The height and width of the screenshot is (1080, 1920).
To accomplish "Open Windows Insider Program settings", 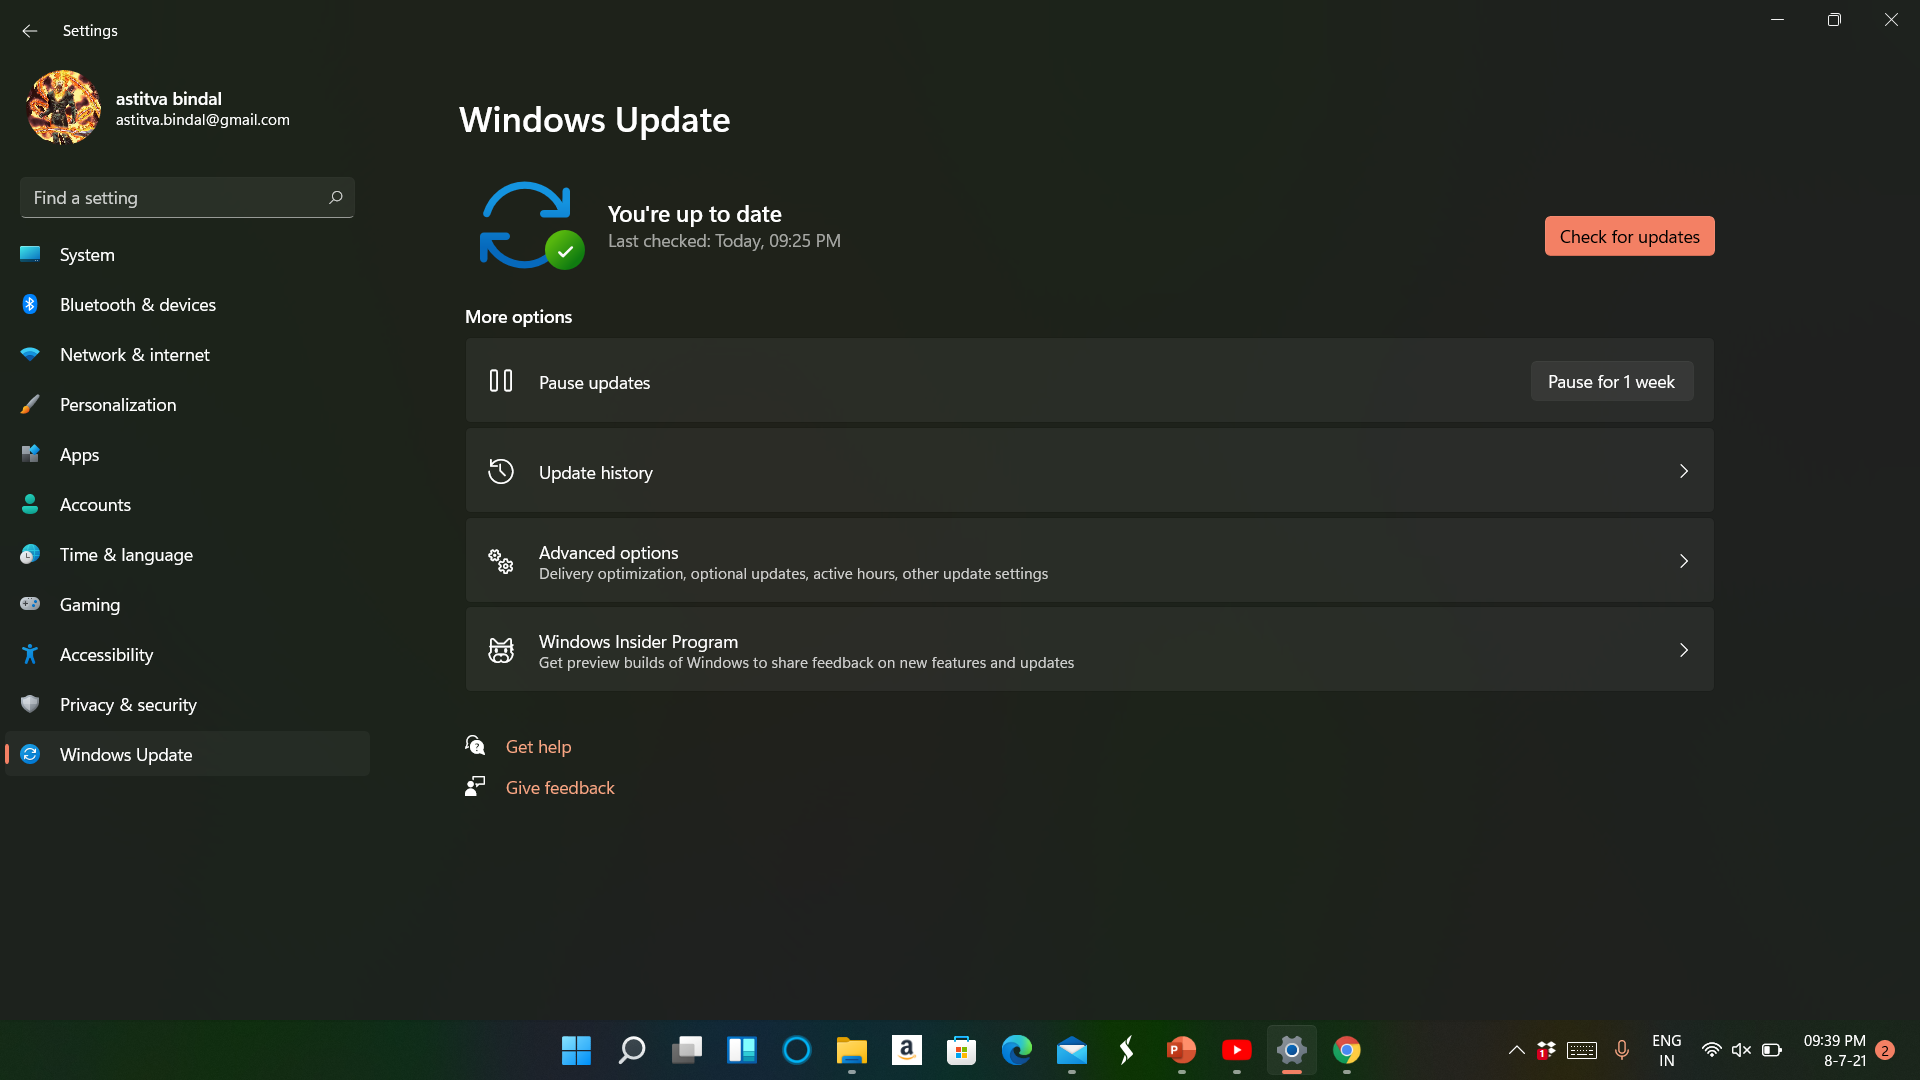I will (x=1089, y=650).
